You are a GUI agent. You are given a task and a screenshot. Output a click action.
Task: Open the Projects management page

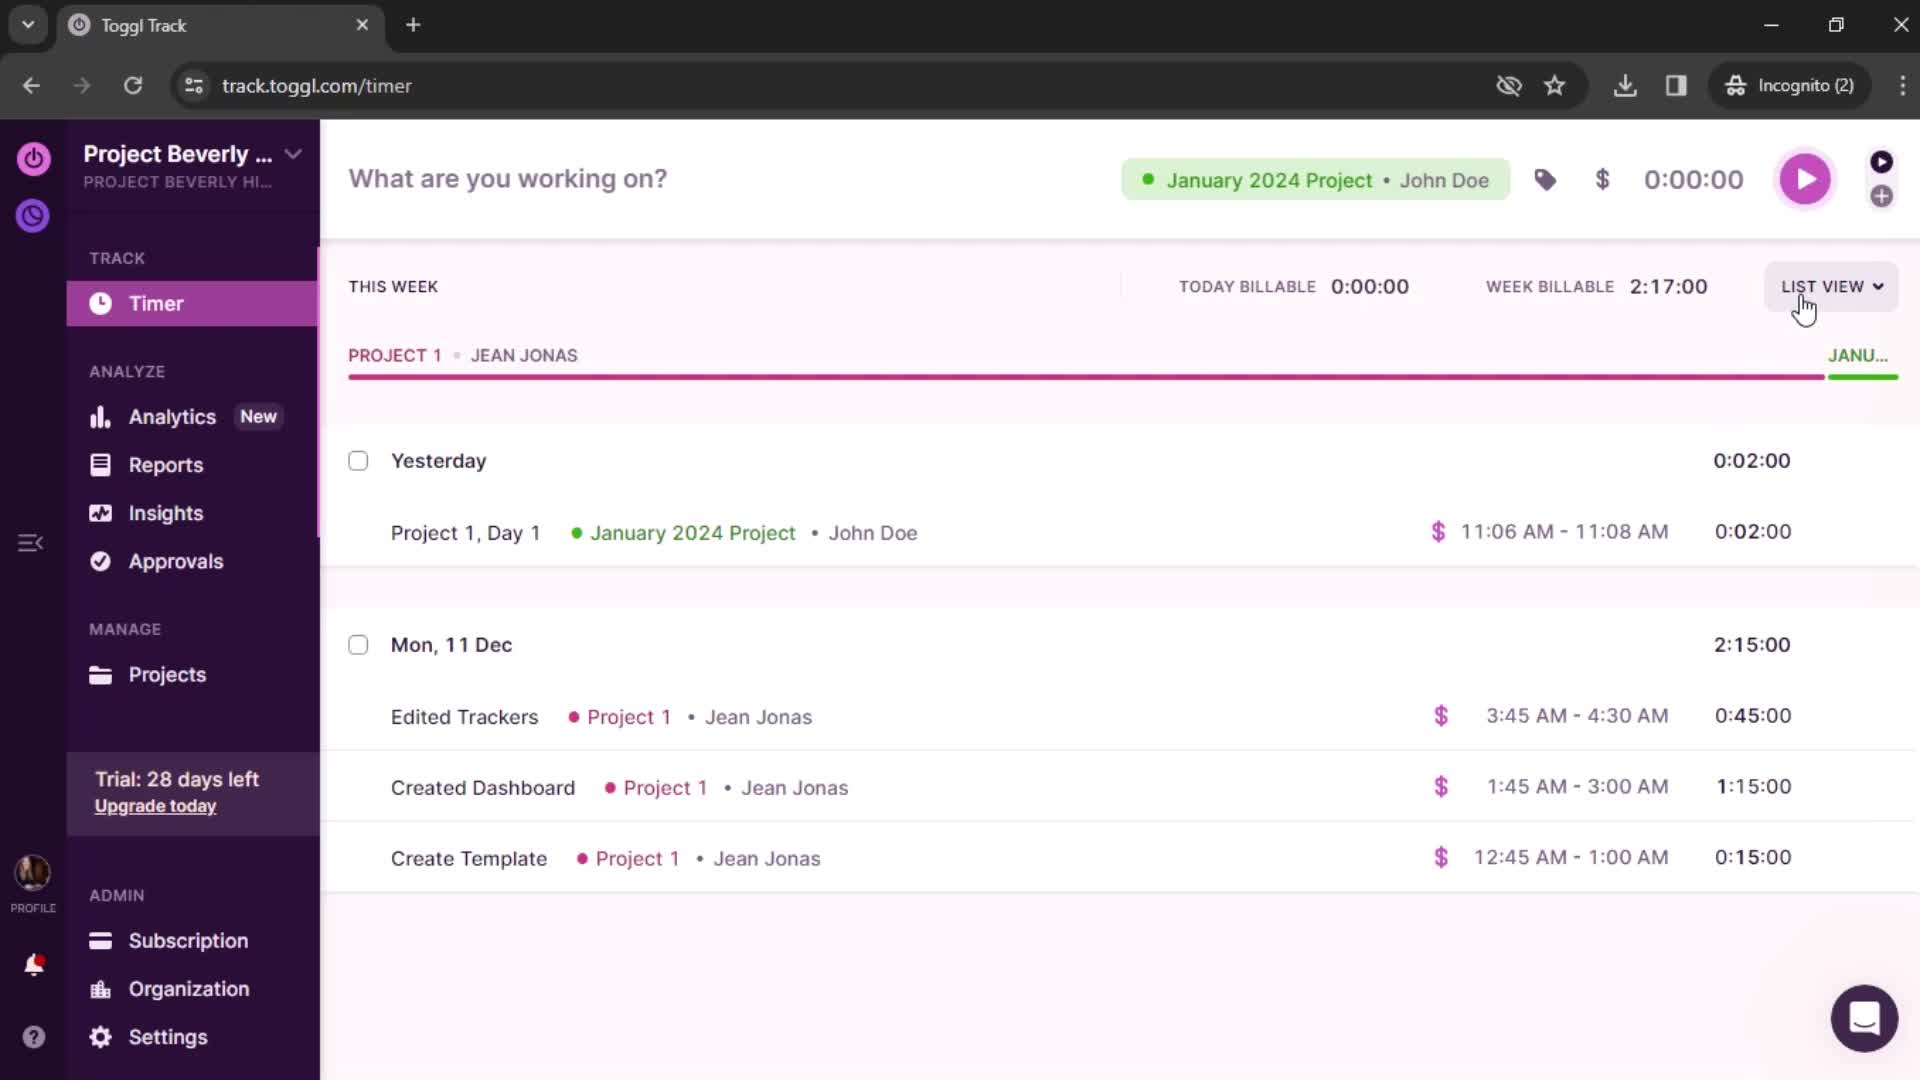[167, 674]
